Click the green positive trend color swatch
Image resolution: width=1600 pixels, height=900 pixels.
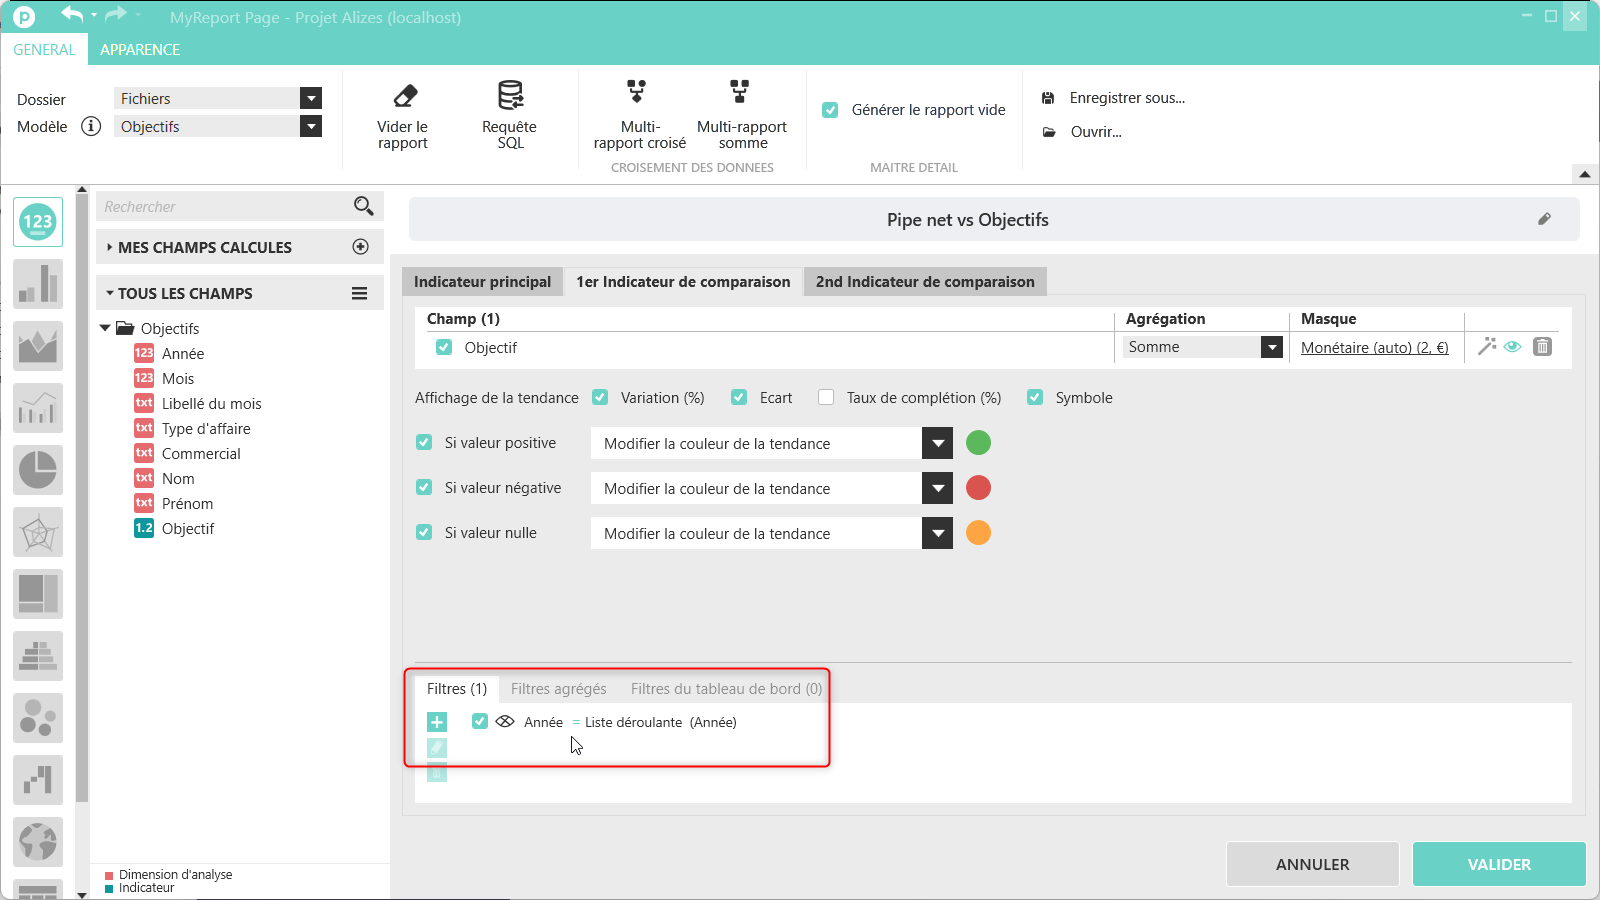pyautogui.click(x=978, y=442)
